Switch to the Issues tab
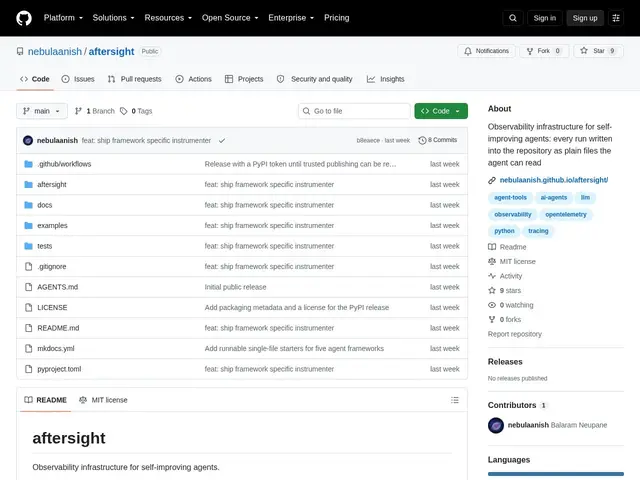 [78, 79]
